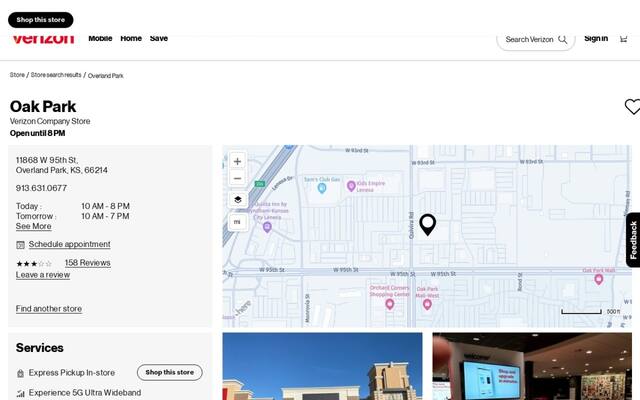Viewport: 640px width, 400px height.
Task: Open 158 Reviews
Action: point(87,263)
